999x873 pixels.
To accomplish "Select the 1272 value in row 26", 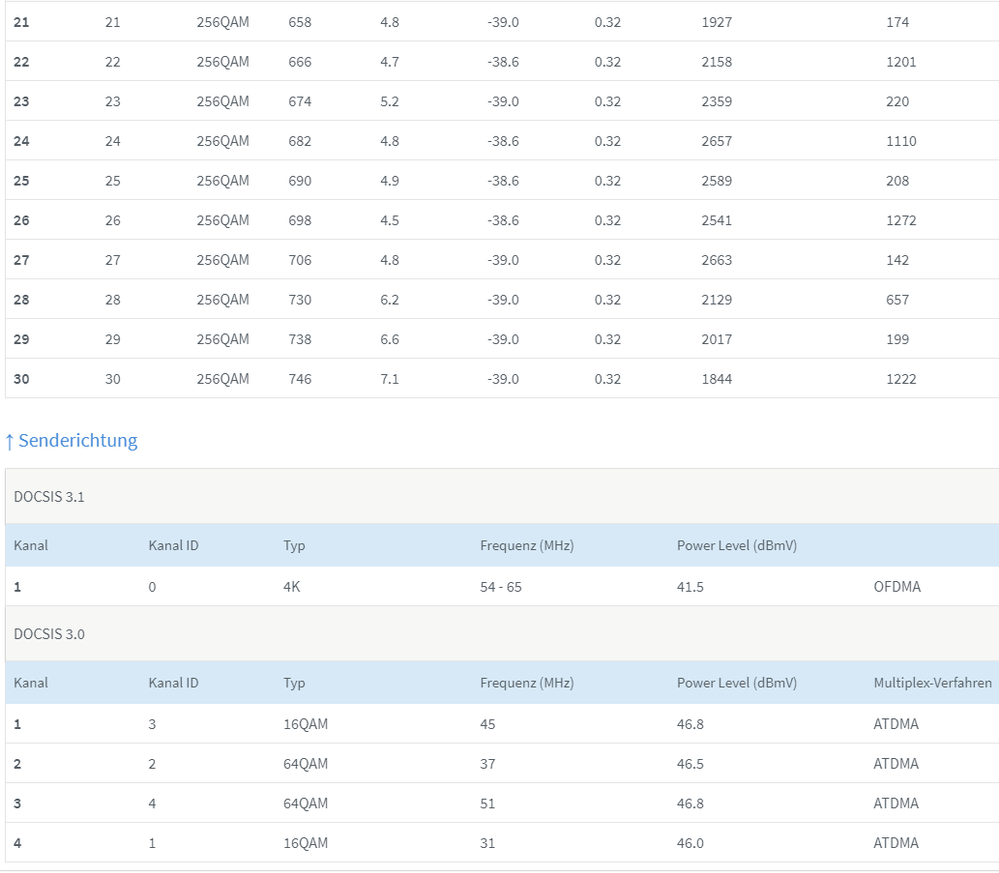I will (901, 220).
